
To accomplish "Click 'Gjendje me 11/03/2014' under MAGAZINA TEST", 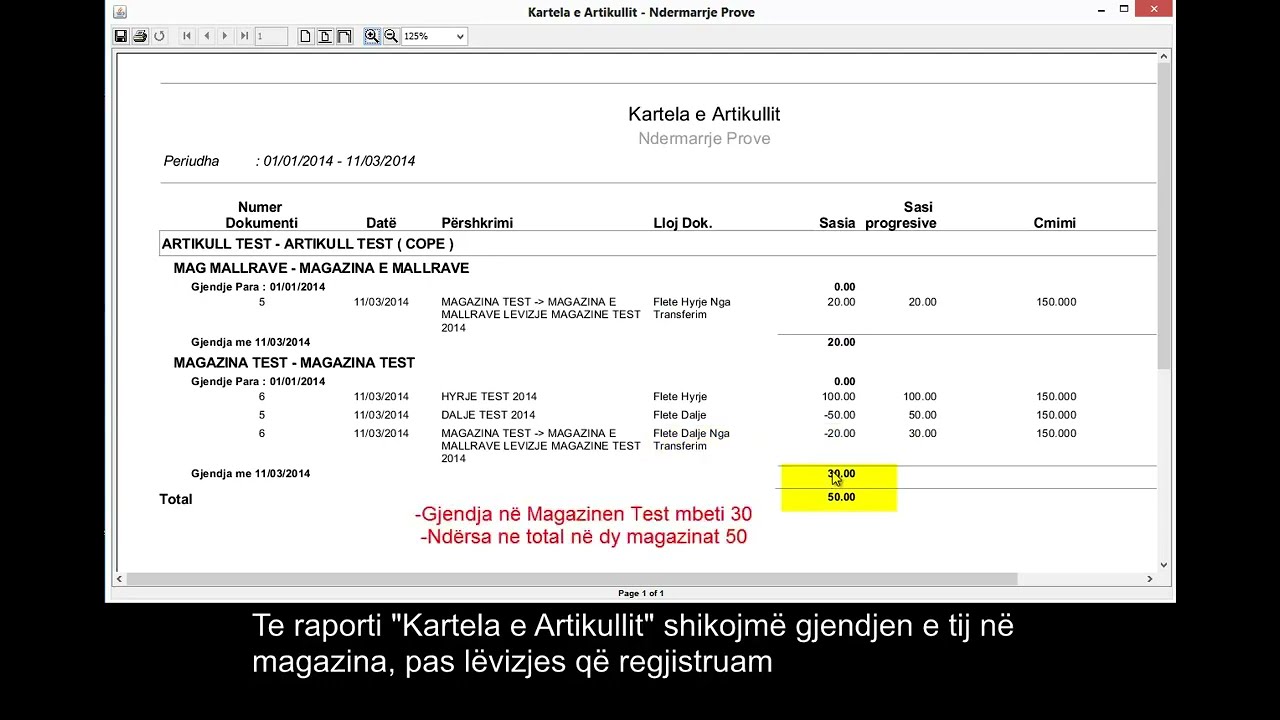I will click(251, 474).
